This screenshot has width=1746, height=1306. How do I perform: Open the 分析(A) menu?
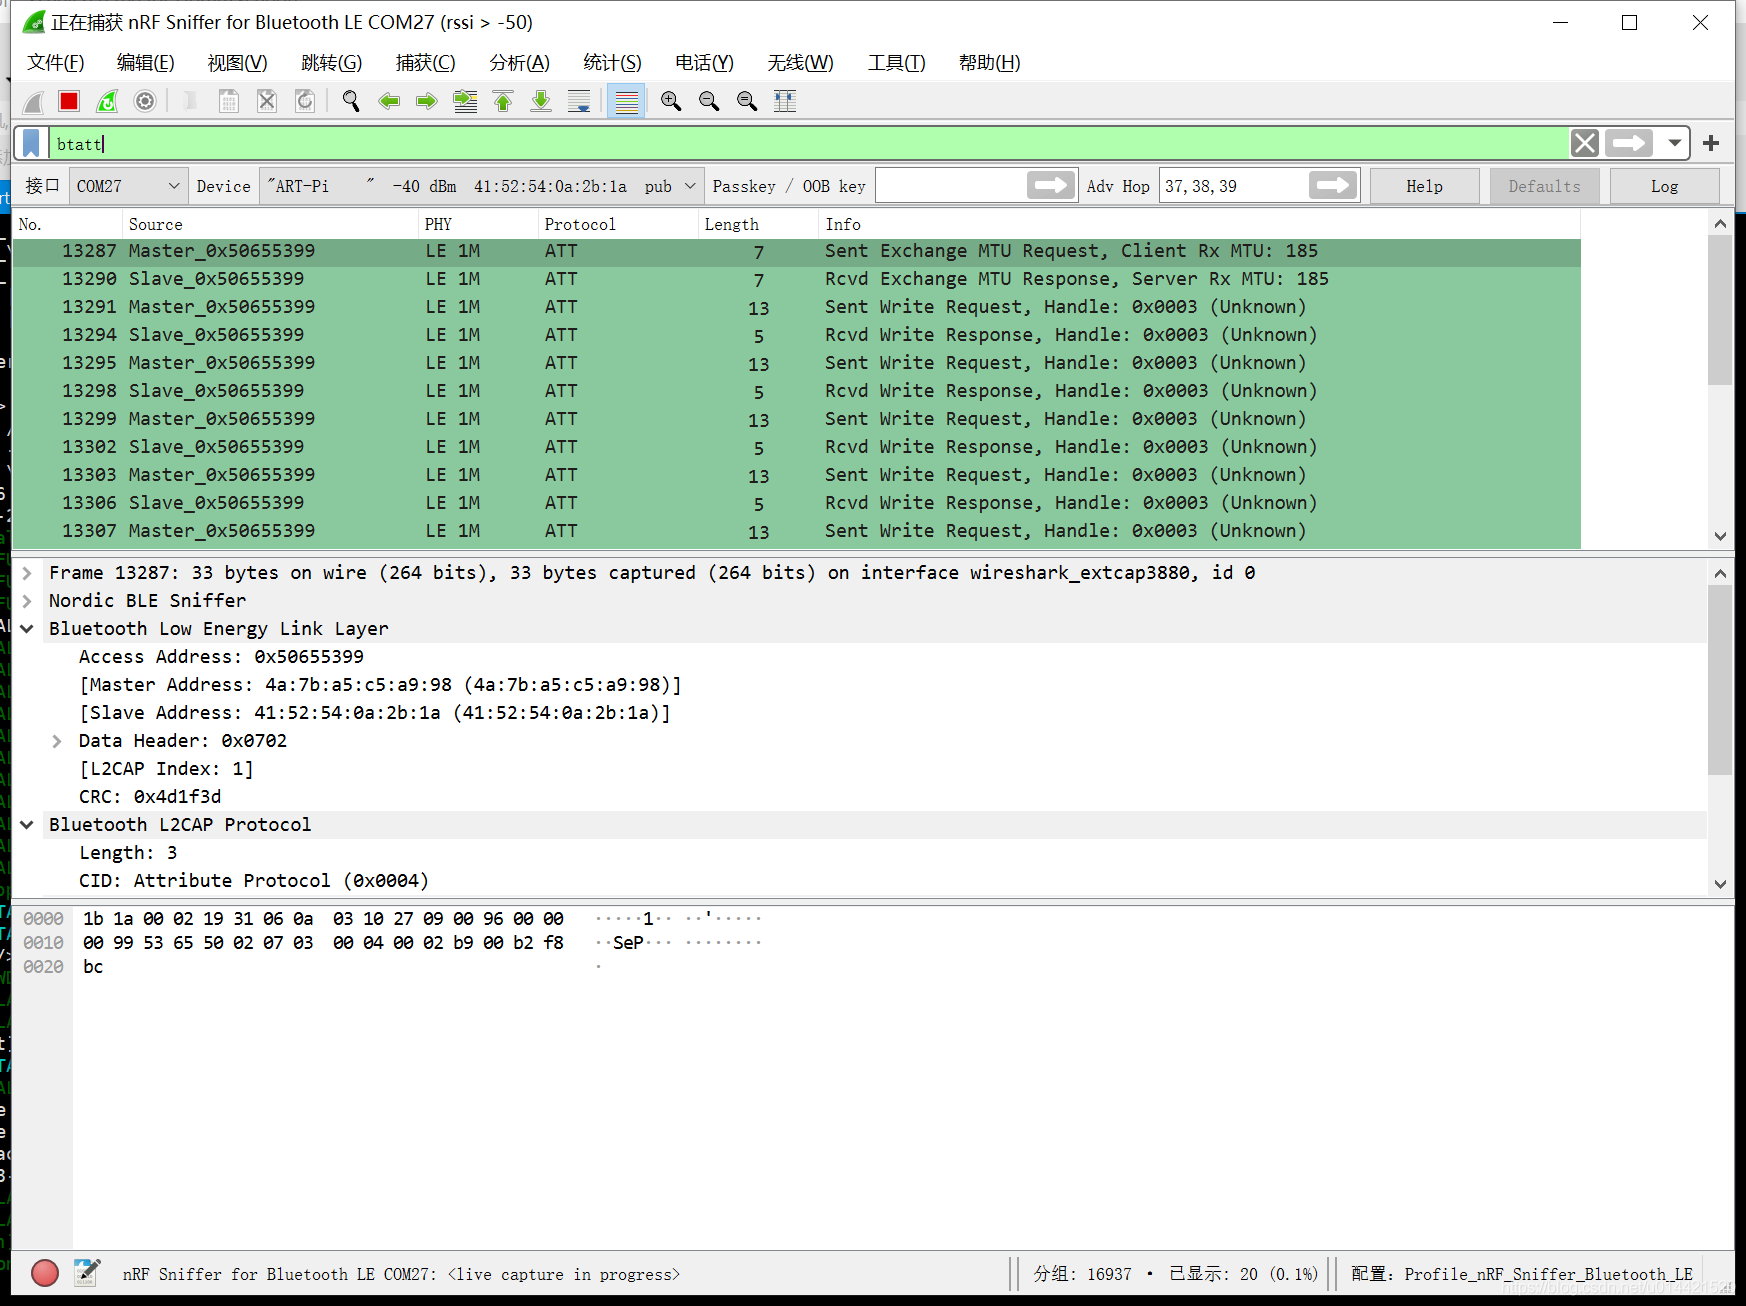click(520, 63)
